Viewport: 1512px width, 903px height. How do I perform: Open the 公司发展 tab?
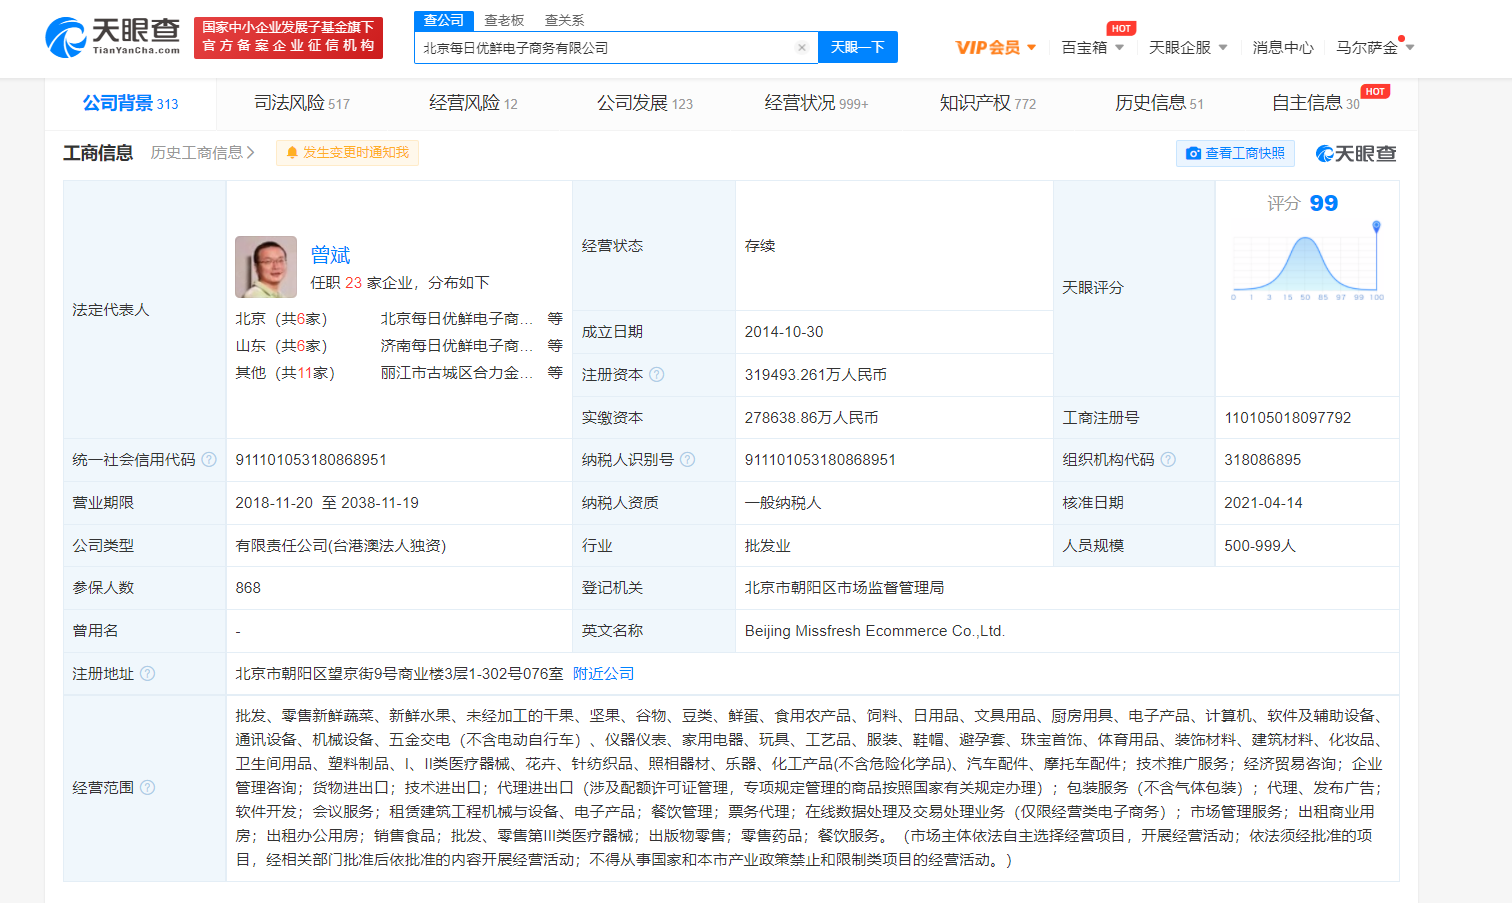(x=645, y=103)
